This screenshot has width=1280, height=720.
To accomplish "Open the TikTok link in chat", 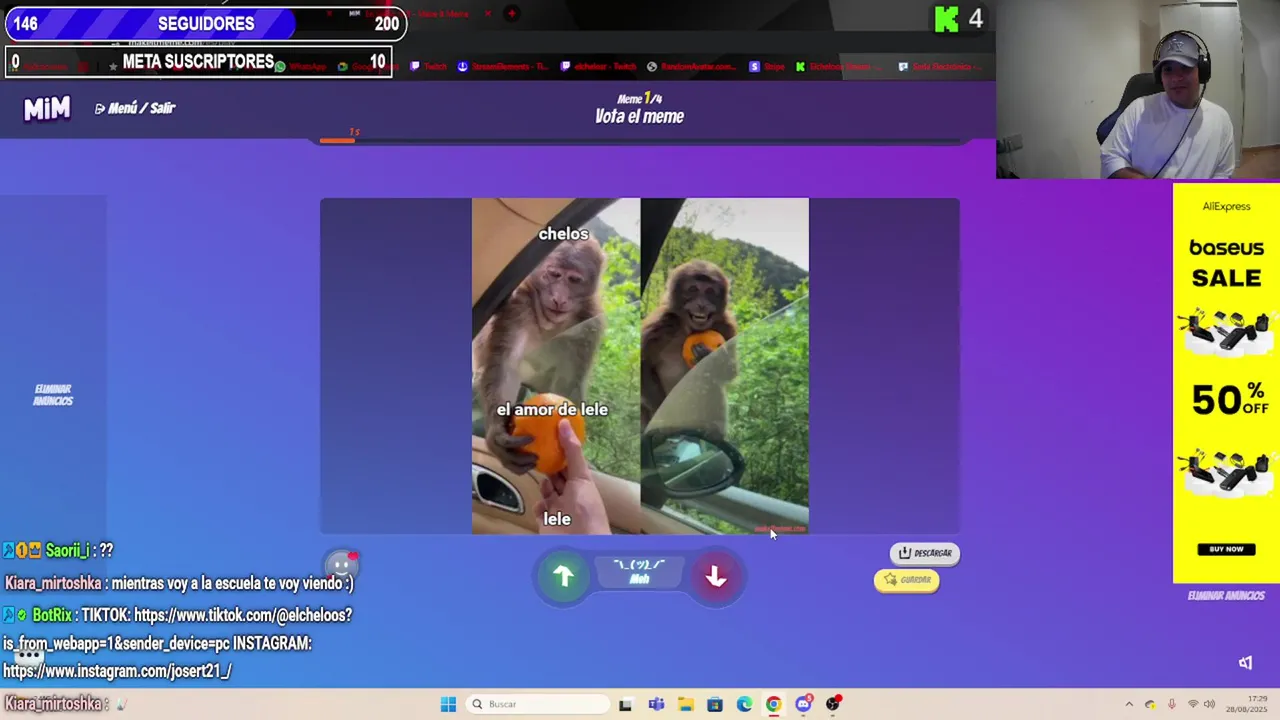I will coord(243,615).
